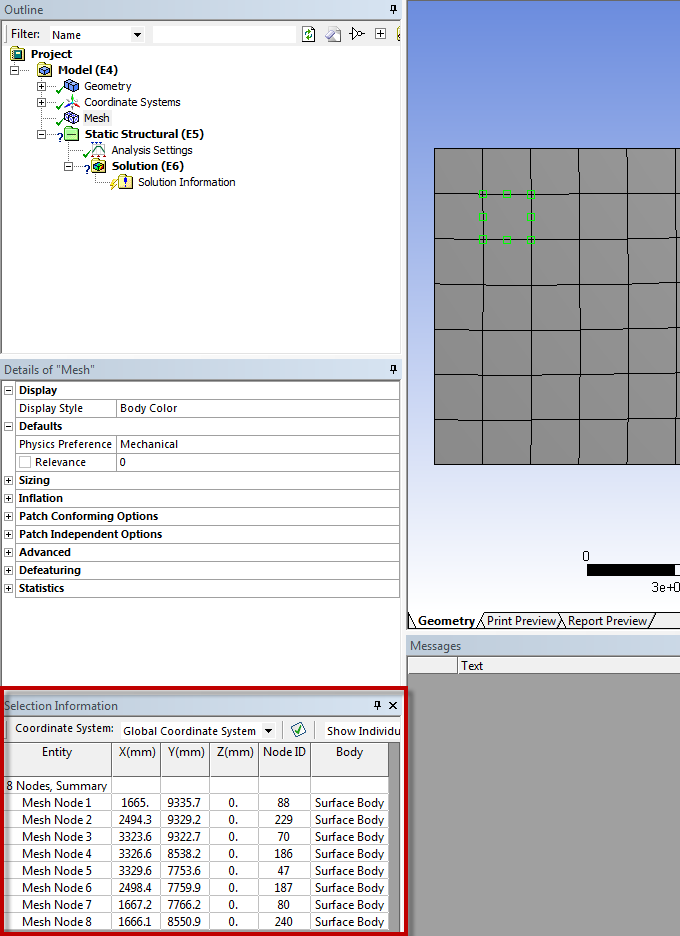Collapse the Defaults section
The height and width of the screenshot is (936, 680).
8,426
